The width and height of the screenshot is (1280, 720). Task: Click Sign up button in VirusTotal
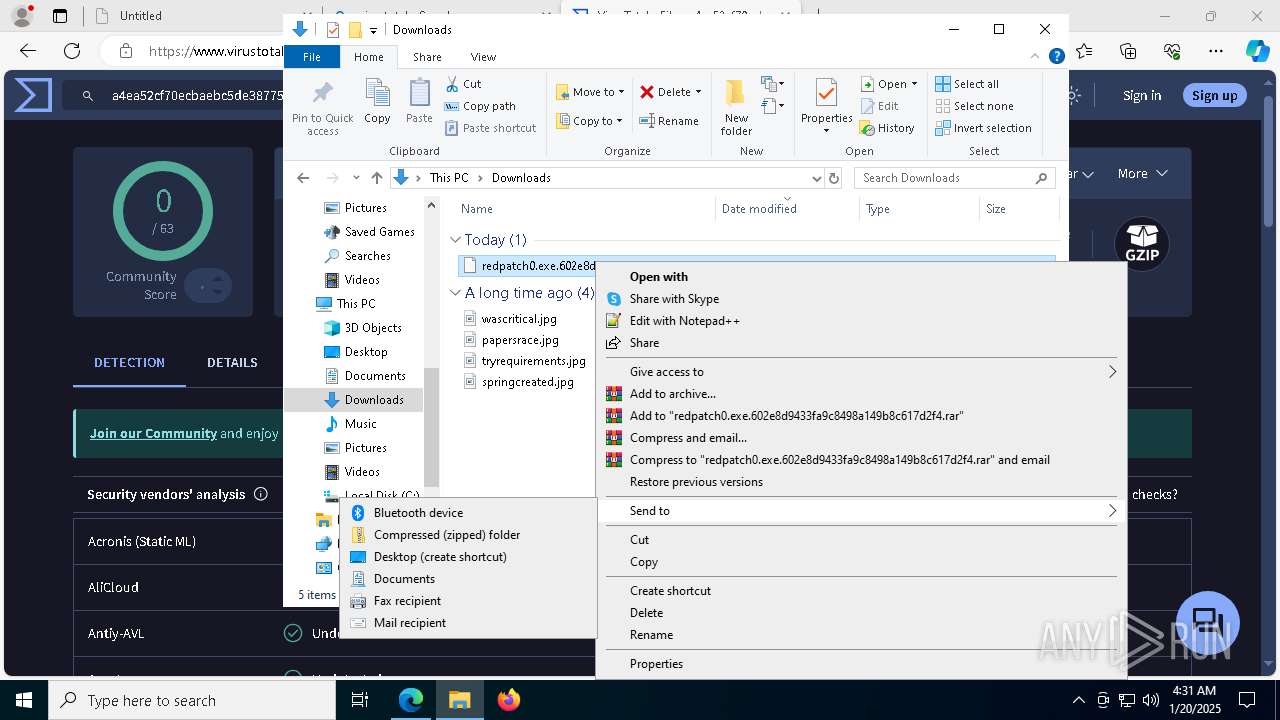1214,95
